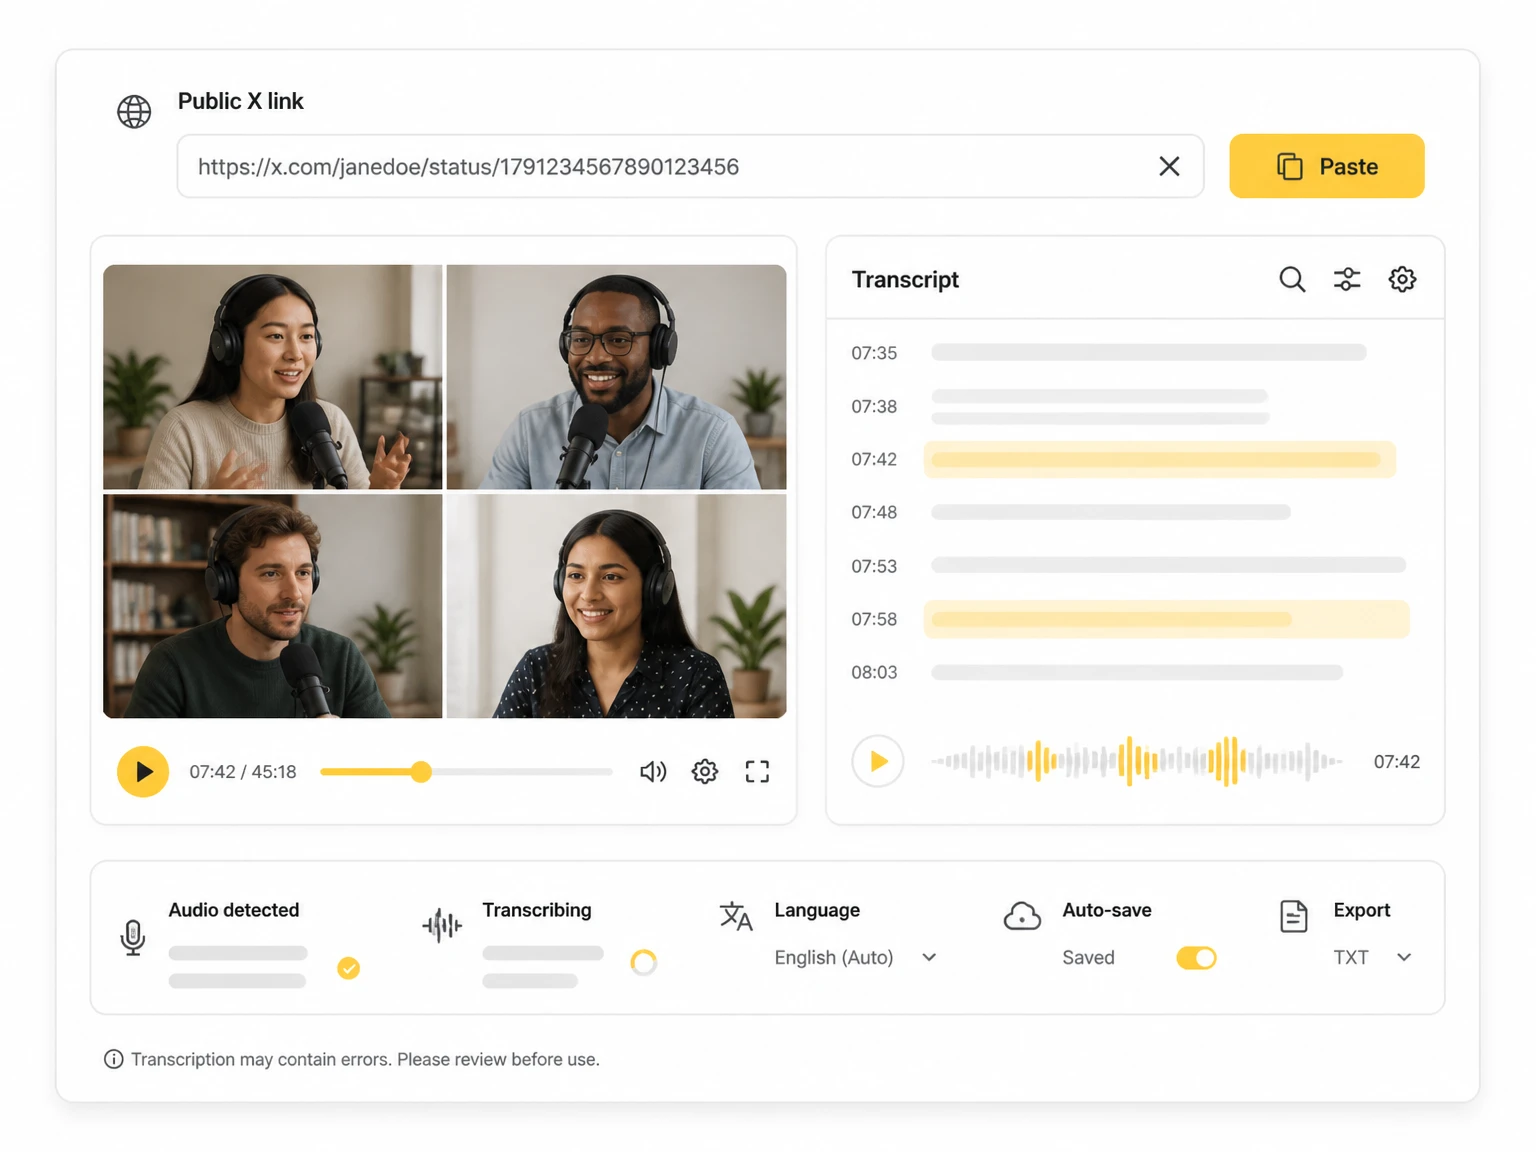
Task: Click the cloud Auto-save icon
Action: click(1022, 916)
